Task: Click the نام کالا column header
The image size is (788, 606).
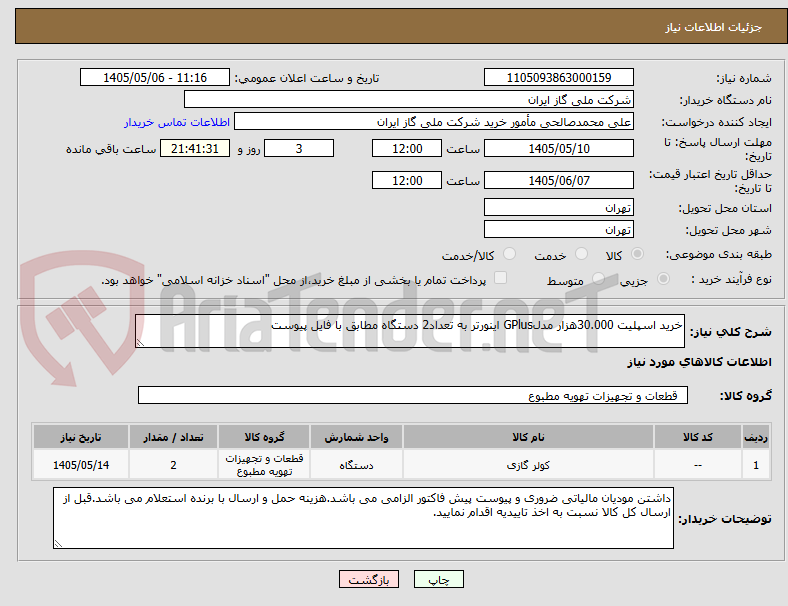Action: tap(528, 437)
